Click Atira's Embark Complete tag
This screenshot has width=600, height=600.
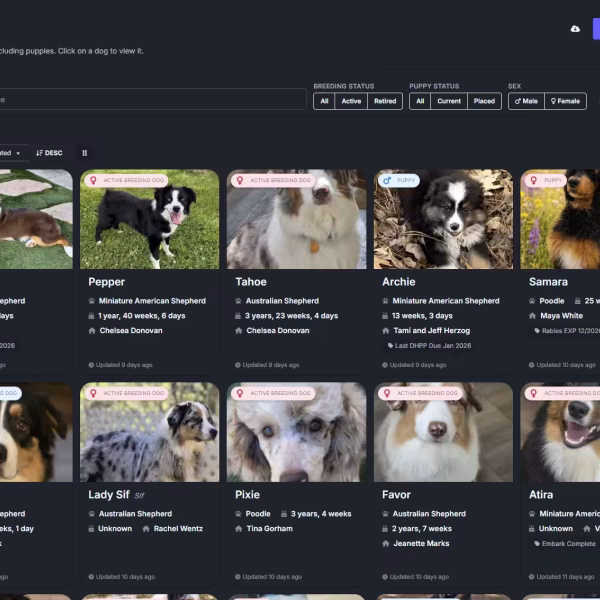click(565, 543)
